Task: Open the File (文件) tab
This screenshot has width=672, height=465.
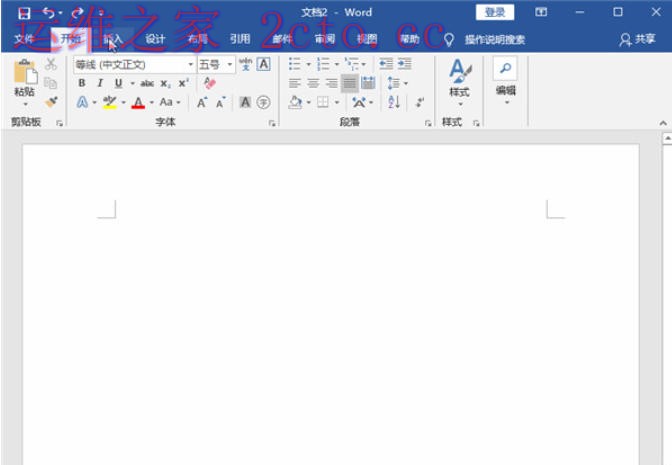Action: 24,39
